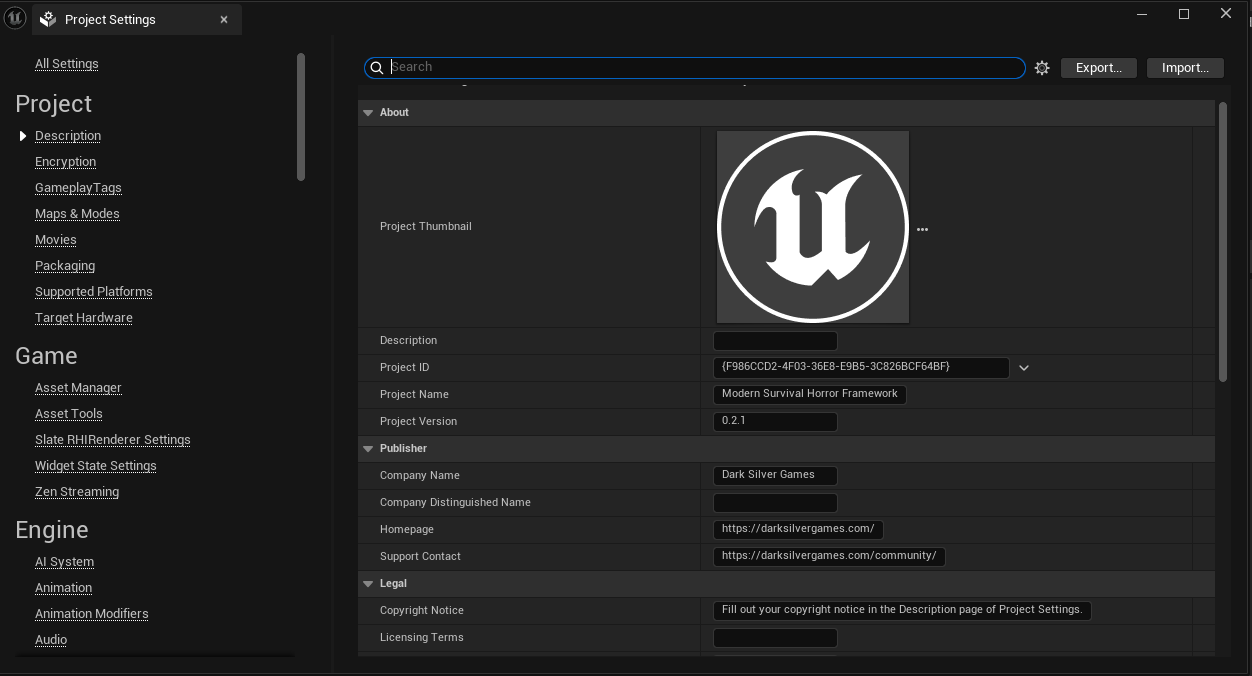Open All Settings link
The height and width of the screenshot is (676, 1252).
(x=66, y=64)
